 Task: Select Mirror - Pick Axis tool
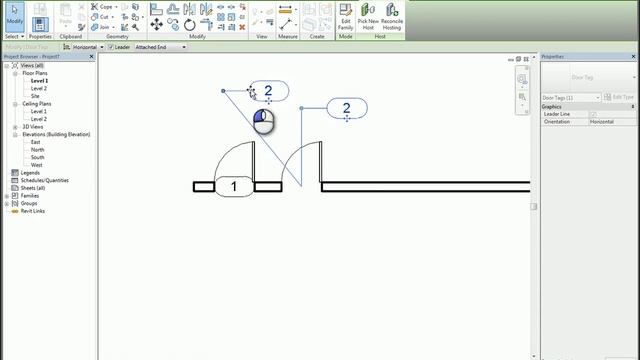189,9
